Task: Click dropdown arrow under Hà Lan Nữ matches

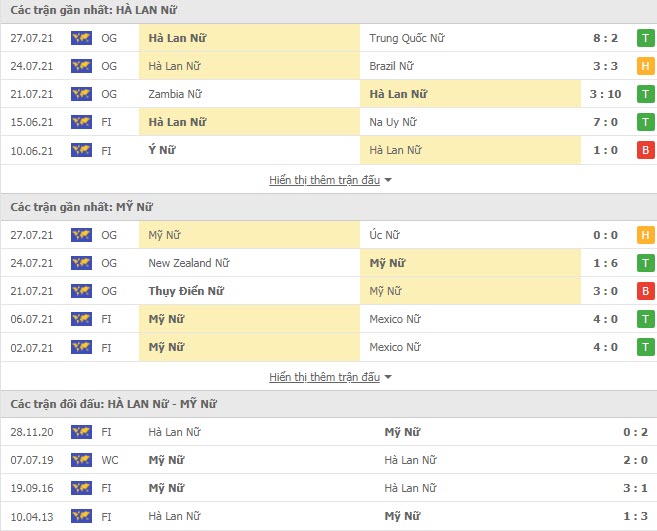Action: (x=388, y=180)
